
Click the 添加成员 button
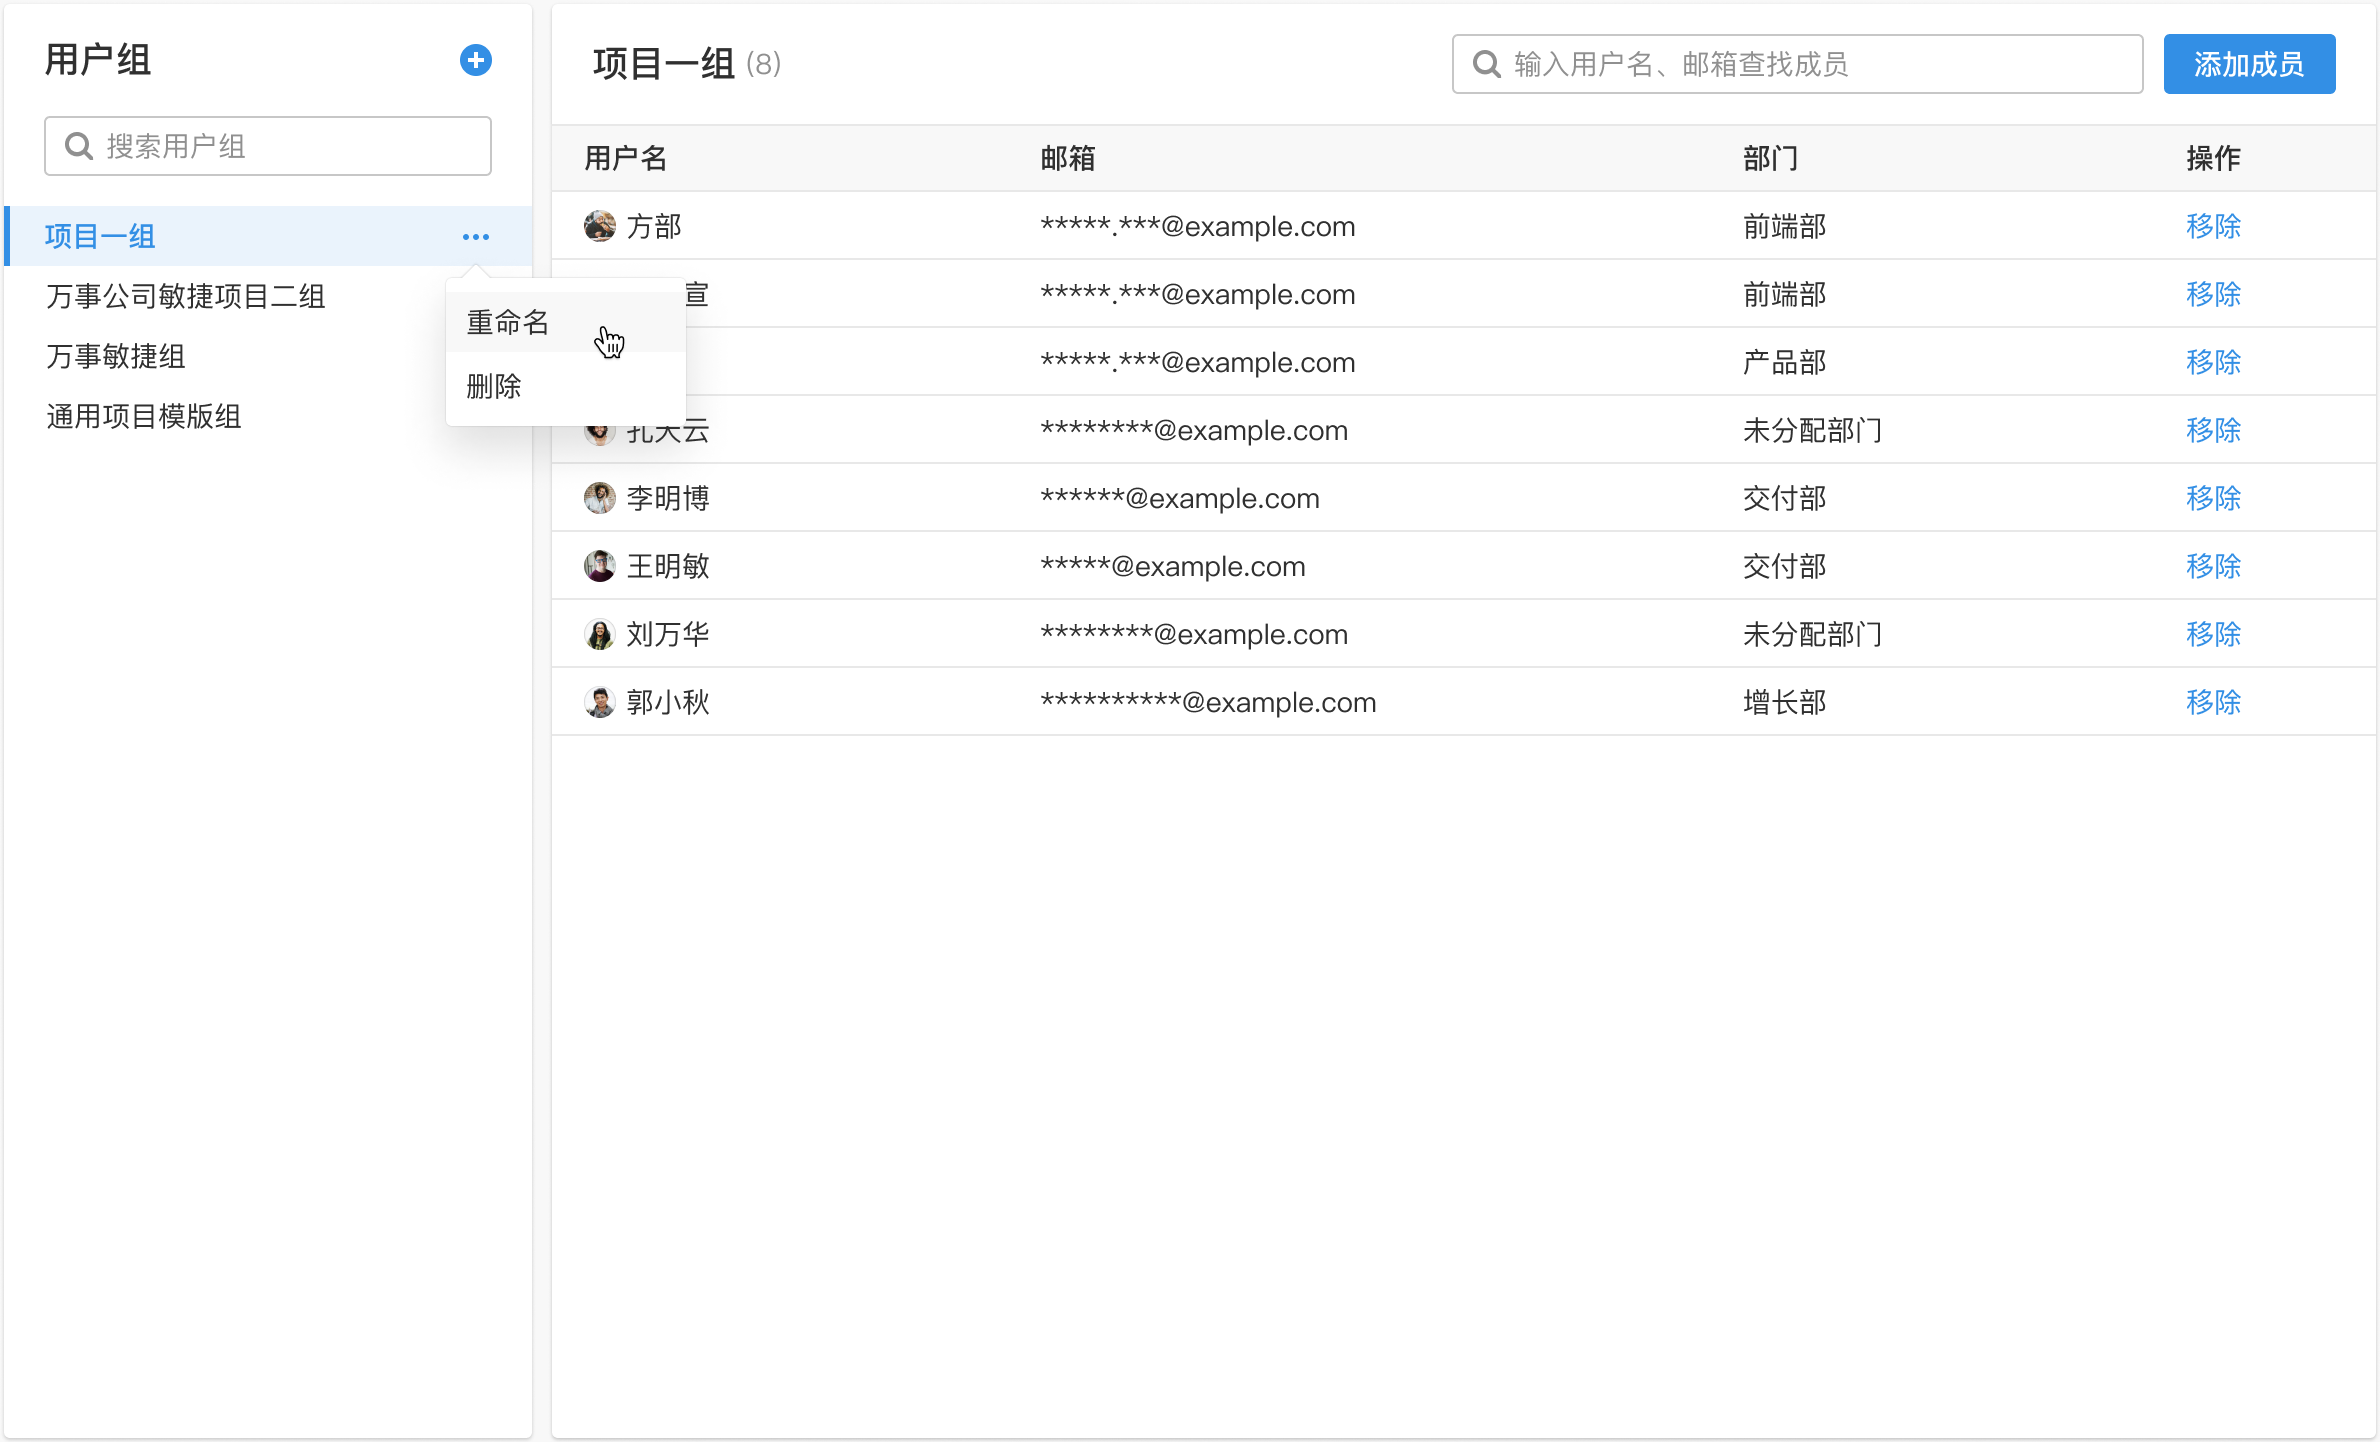click(2249, 64)
